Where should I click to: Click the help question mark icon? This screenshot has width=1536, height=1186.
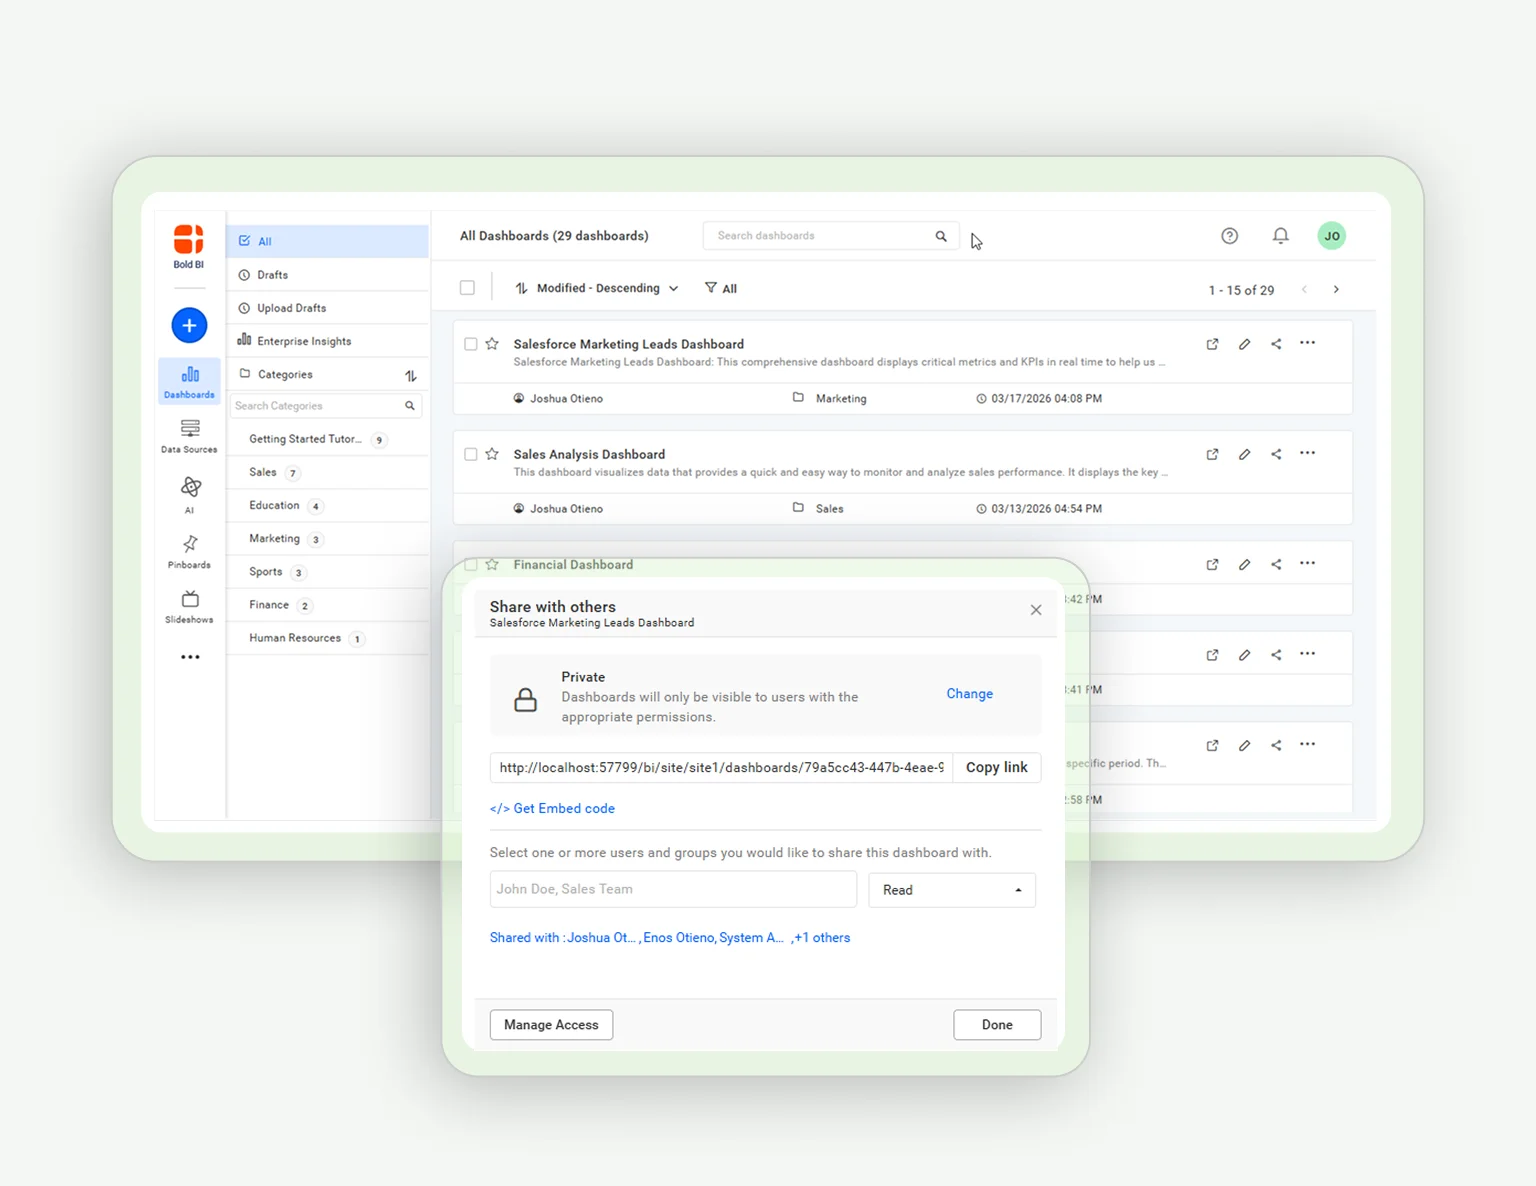tap(1230, 236)
